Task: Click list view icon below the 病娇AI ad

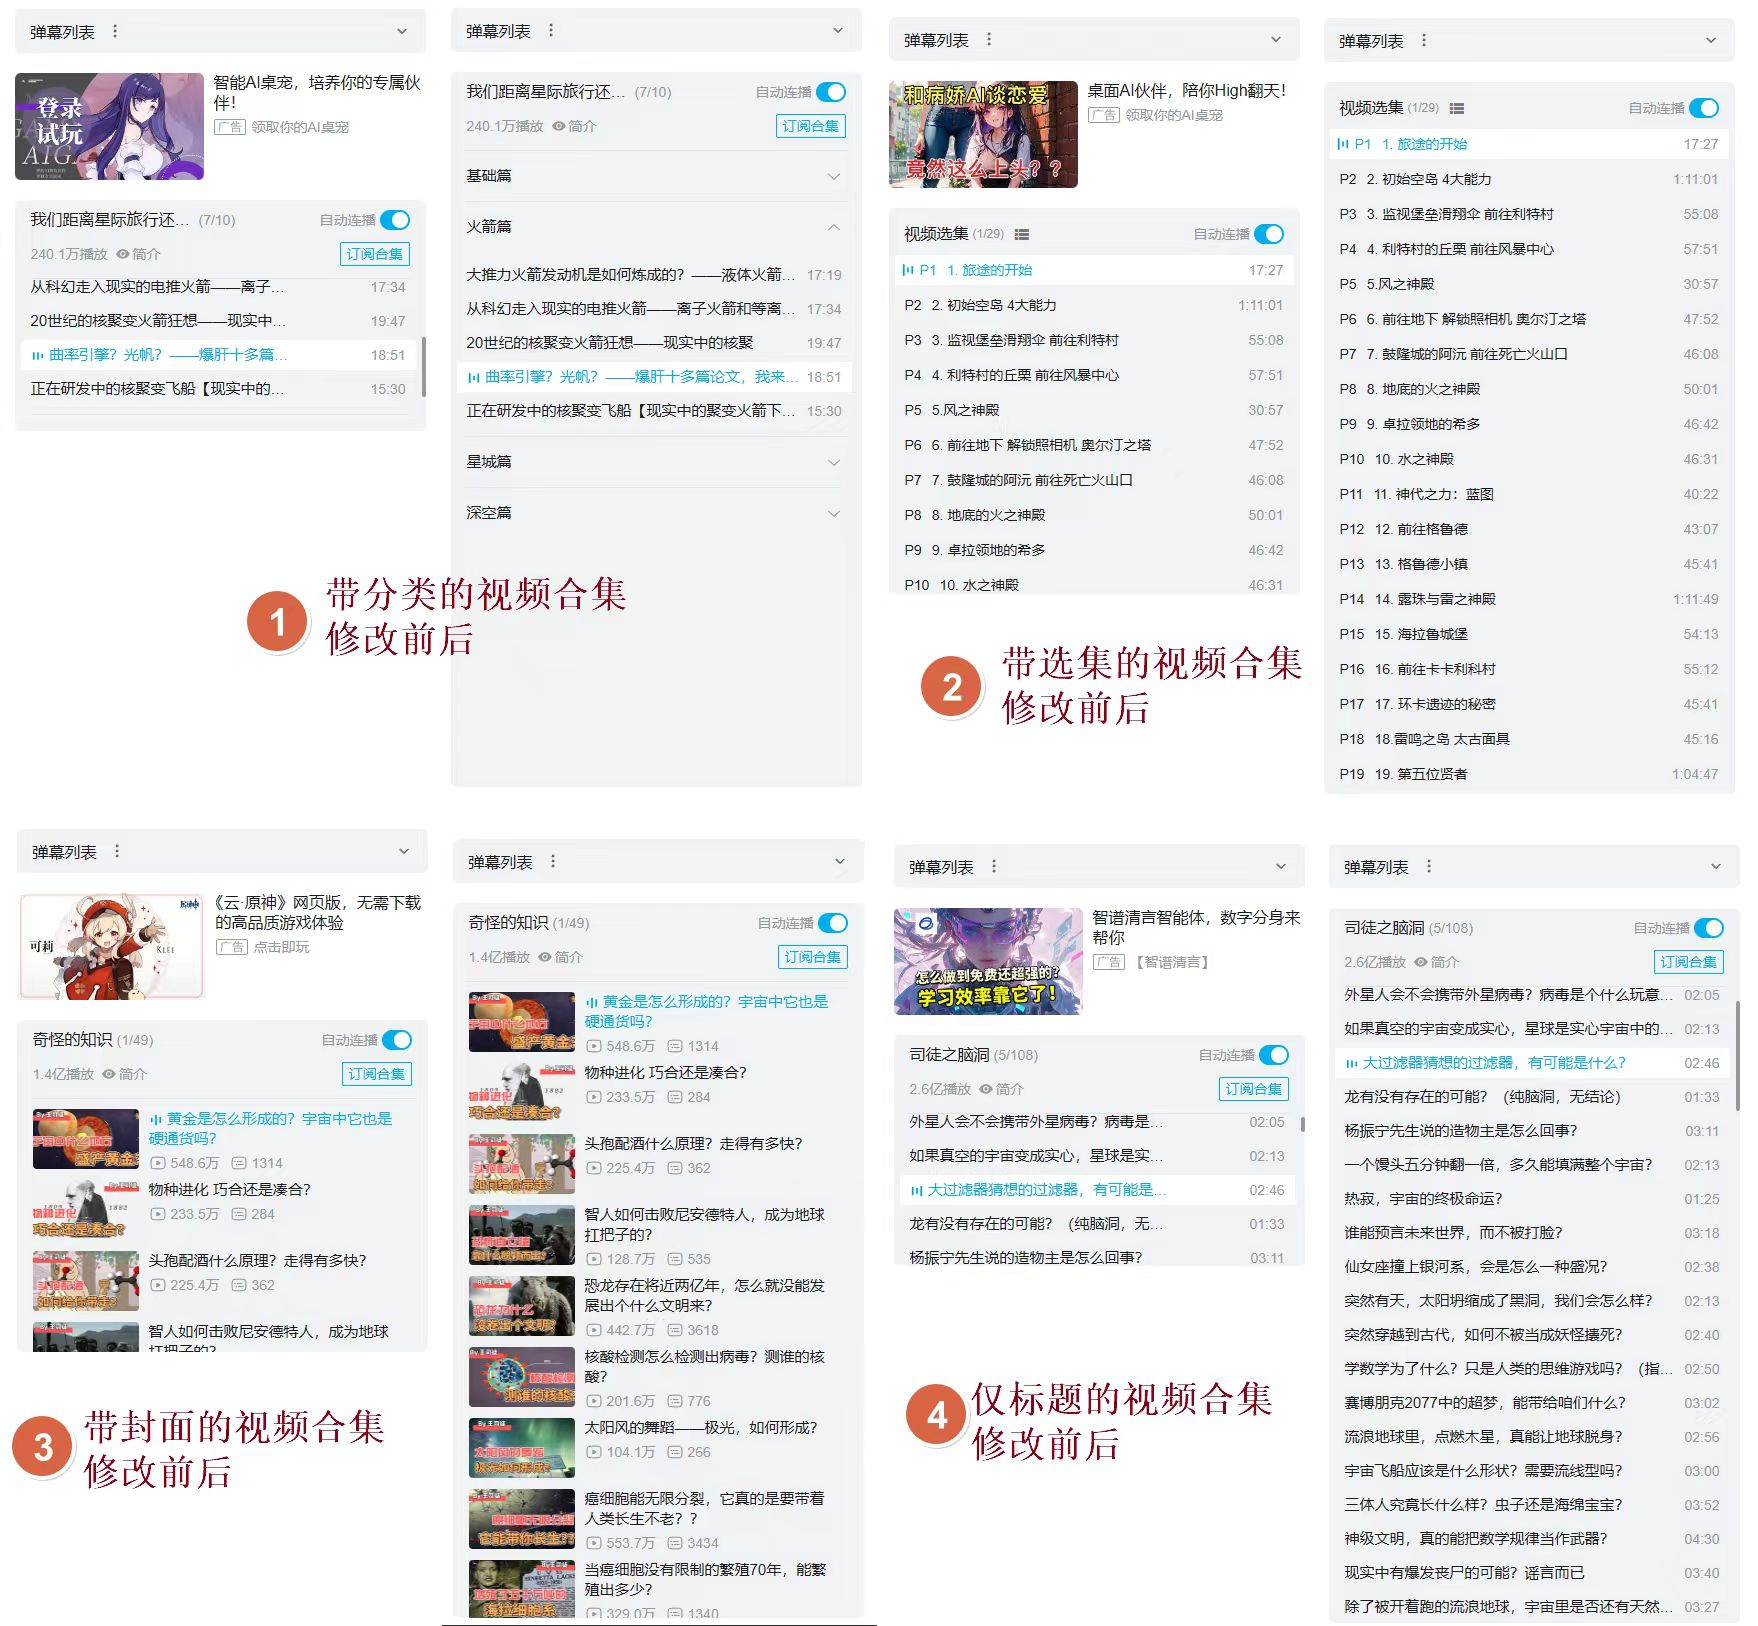Action: click(1021, 234)
